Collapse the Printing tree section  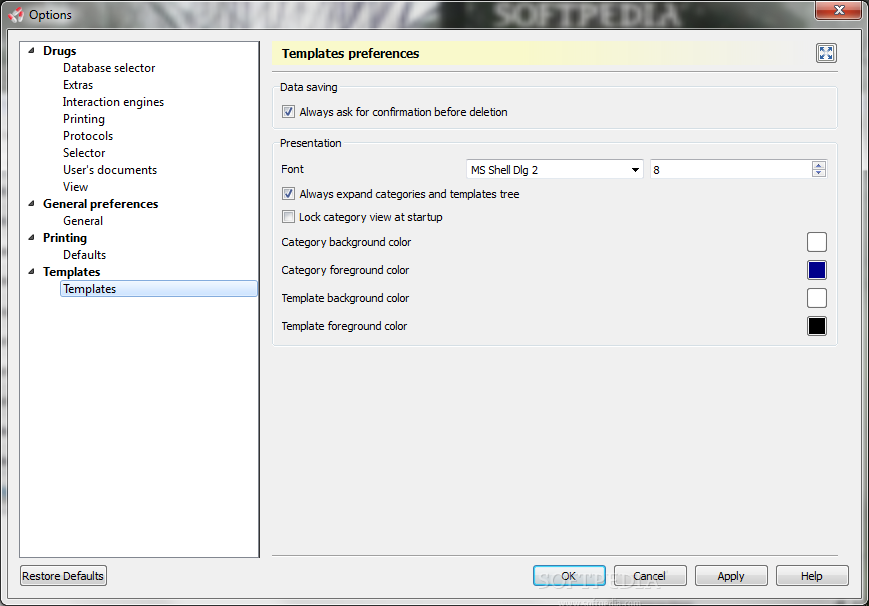(x=32, y=237)
